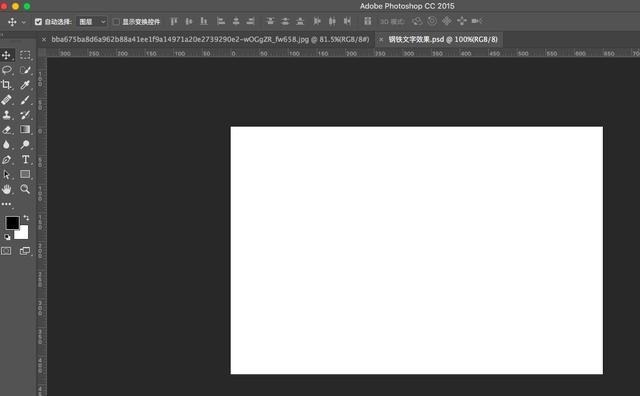Select the Dodge tool
Screen dimensions: 640x396
click(x=25, y=145)
